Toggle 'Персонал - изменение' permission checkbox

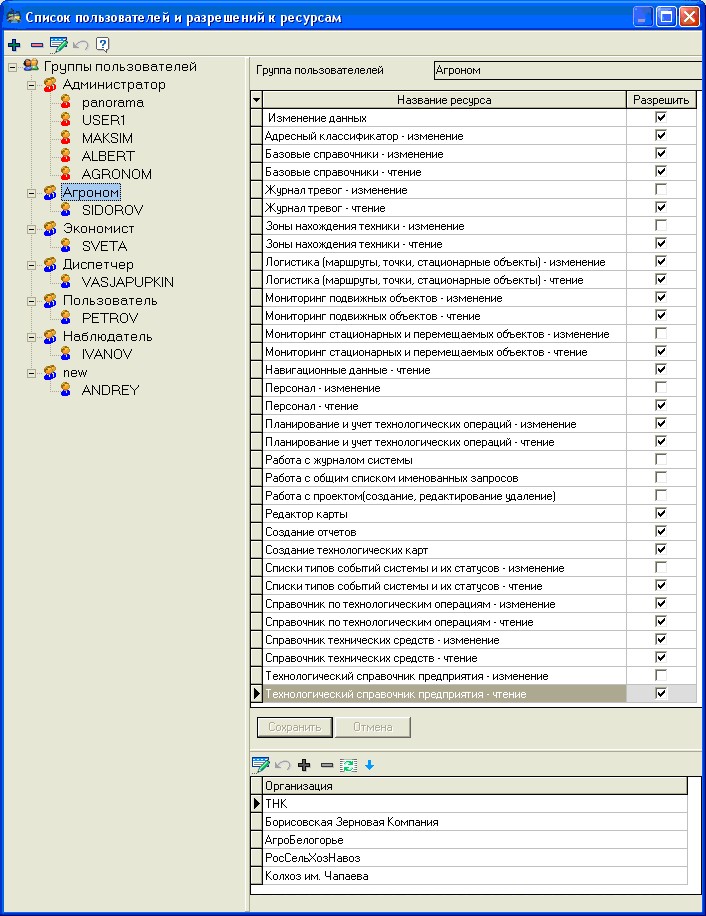(x=660, y=387)
